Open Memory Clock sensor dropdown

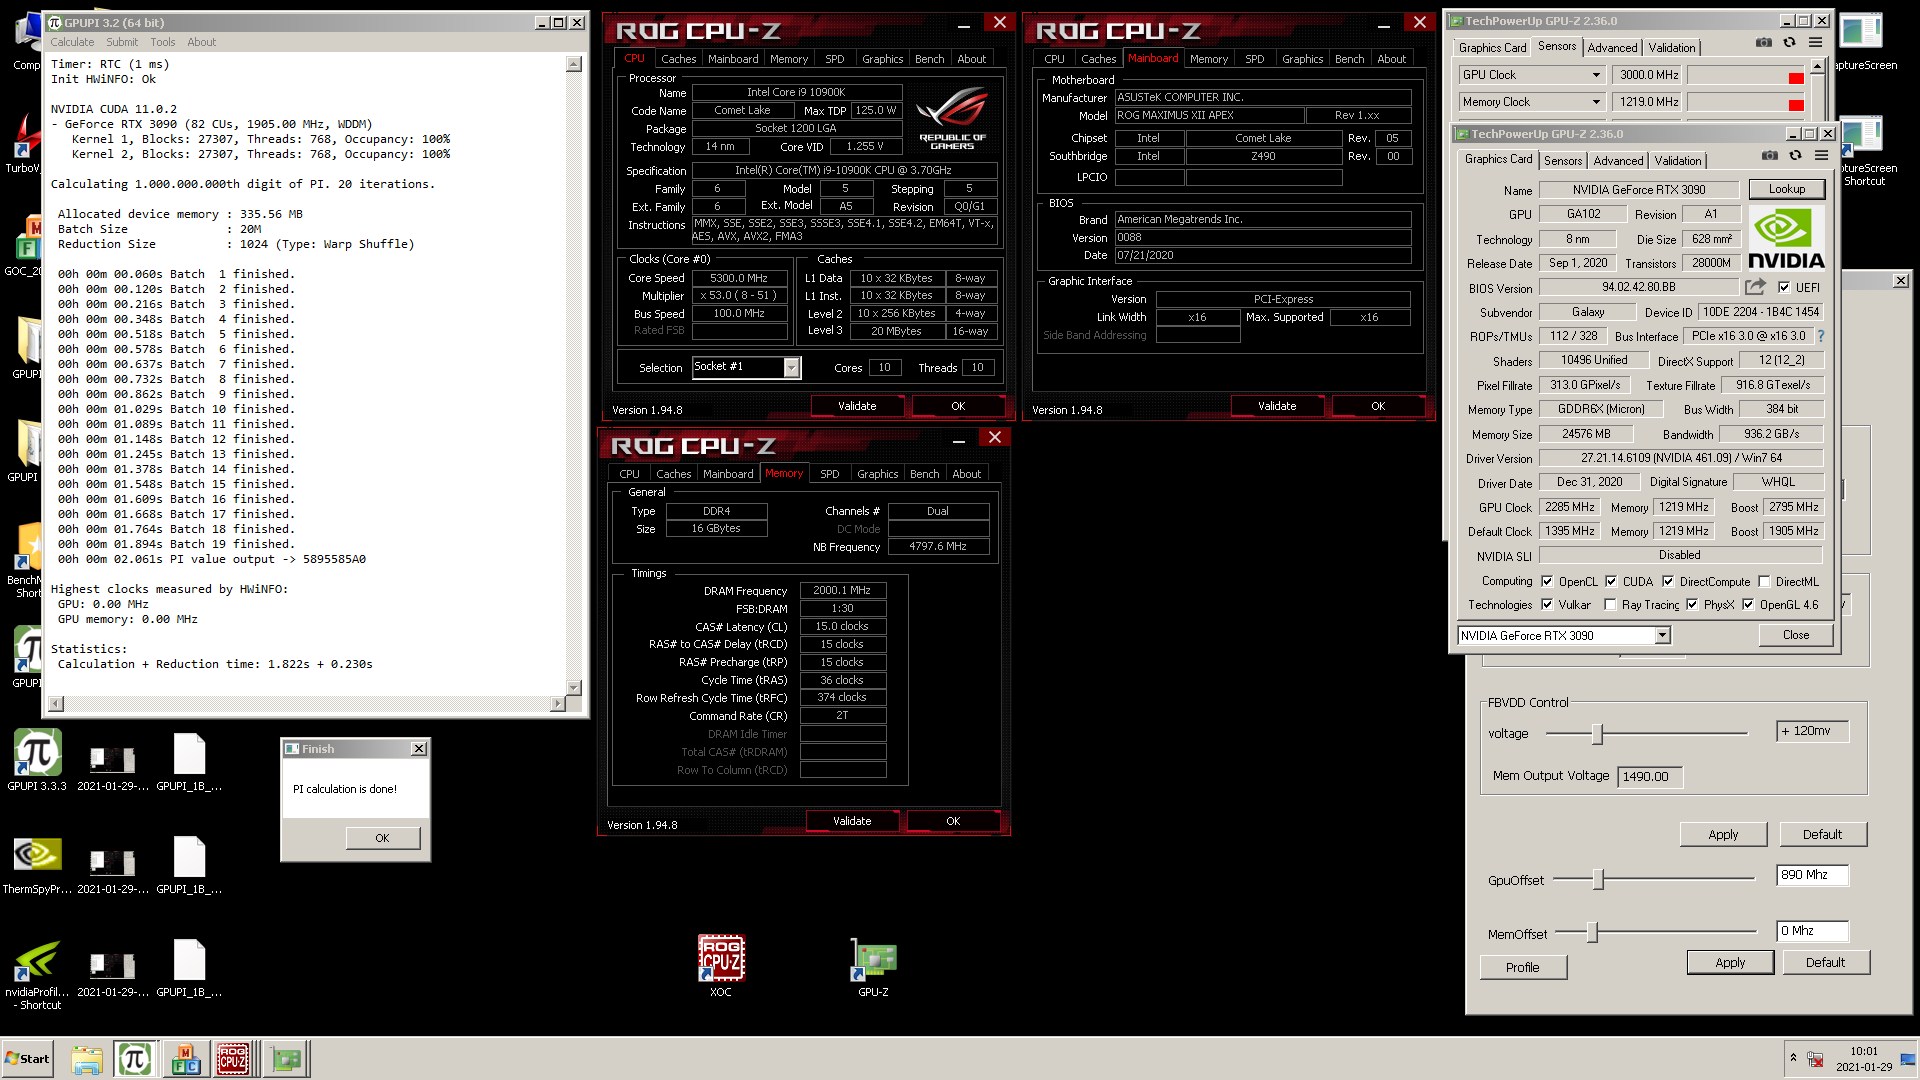tap(1596, 102)
